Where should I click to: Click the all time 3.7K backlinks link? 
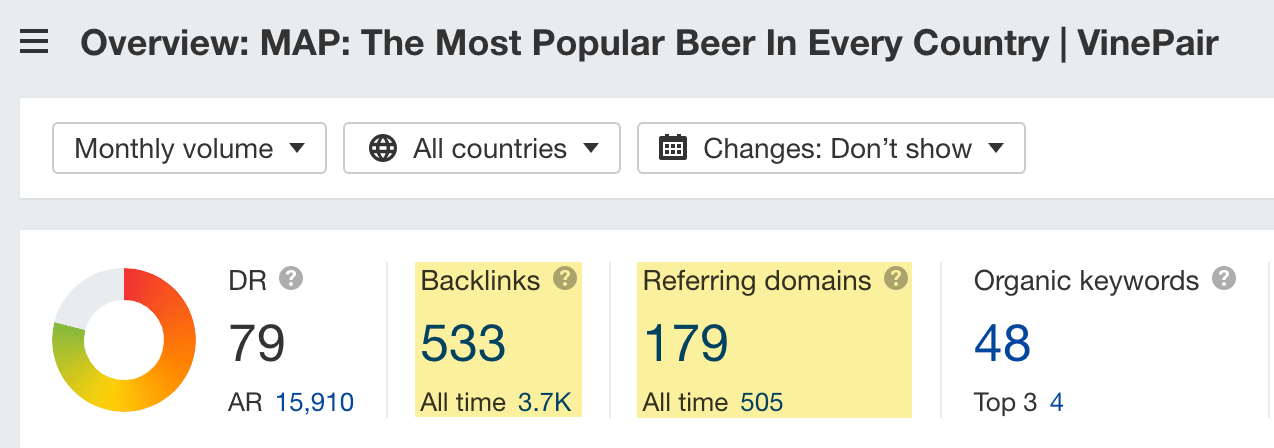[545, 403]
